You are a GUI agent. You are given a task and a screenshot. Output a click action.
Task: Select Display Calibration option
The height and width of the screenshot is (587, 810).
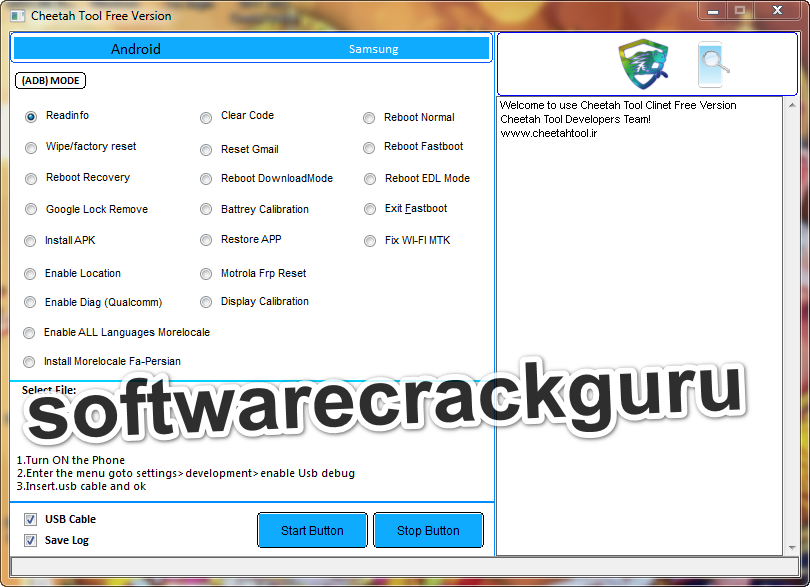206,302
